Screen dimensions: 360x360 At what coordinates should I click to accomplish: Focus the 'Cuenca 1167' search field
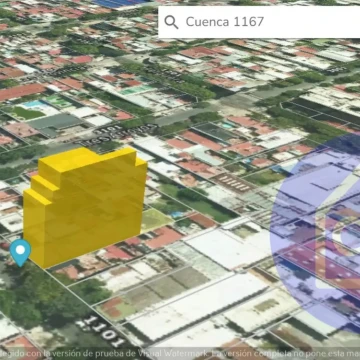click(259, 22)
